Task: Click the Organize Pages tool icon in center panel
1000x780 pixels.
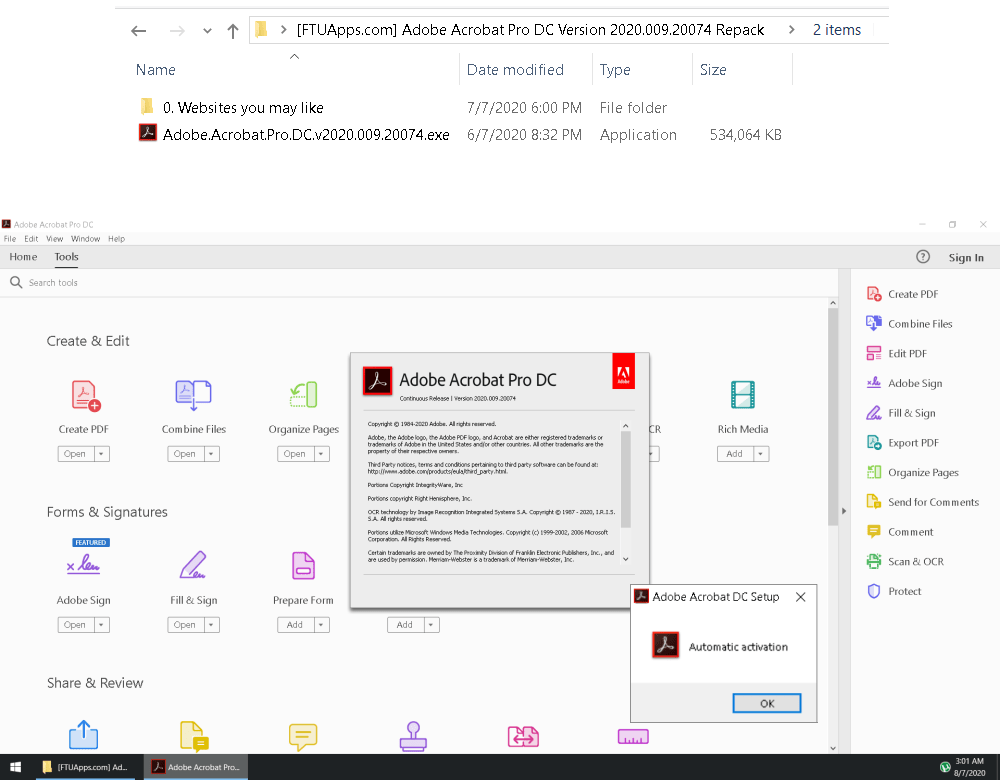Action: [x=304, y=395]
